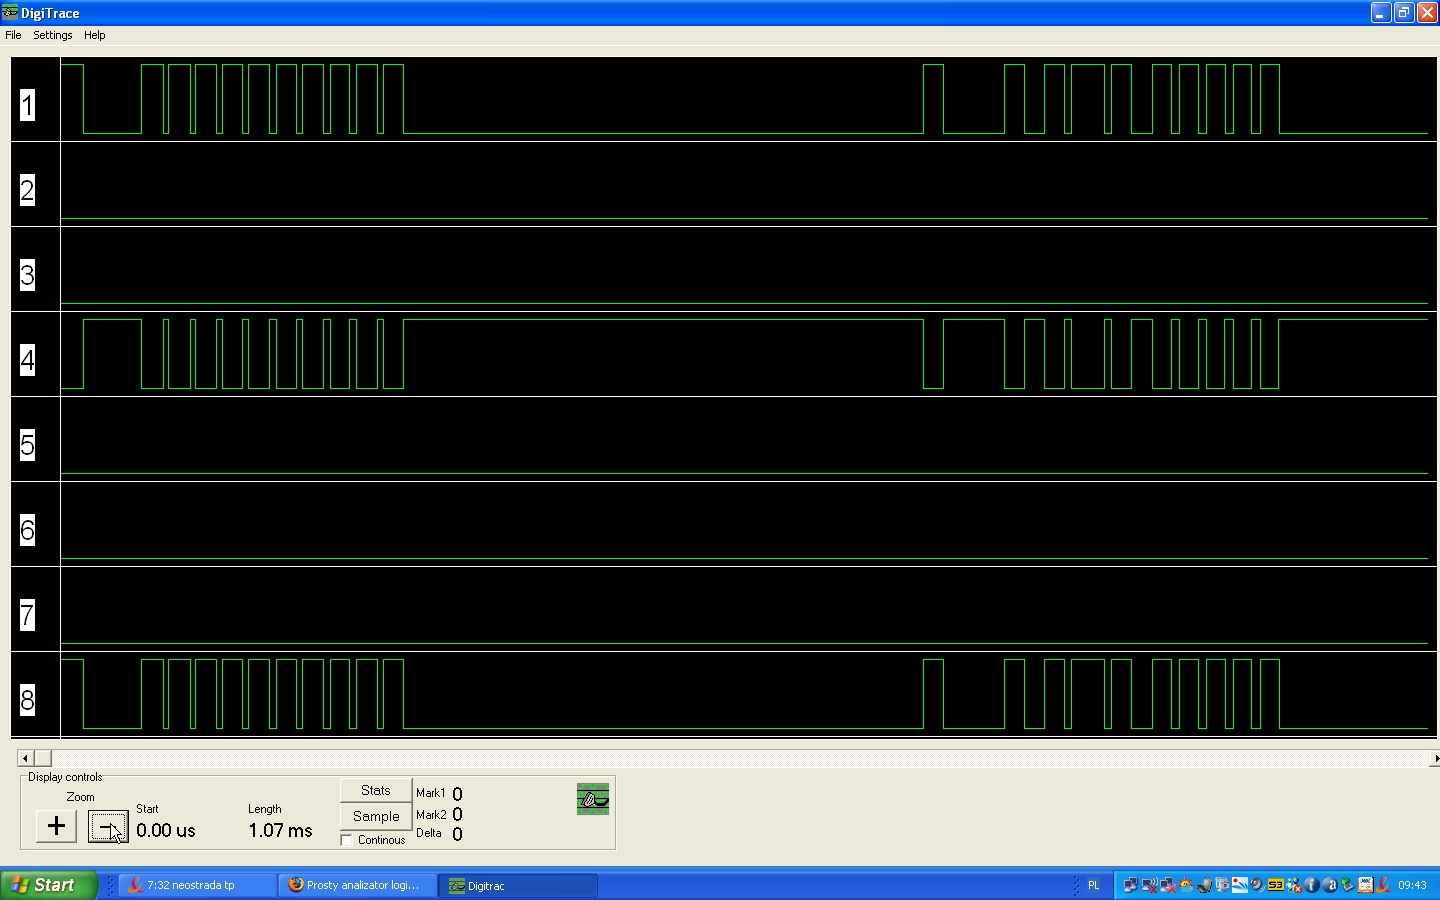Click the blue info 'i' tray icon
Viewport: 1440px width, 900px height.
click(1311, 885)
